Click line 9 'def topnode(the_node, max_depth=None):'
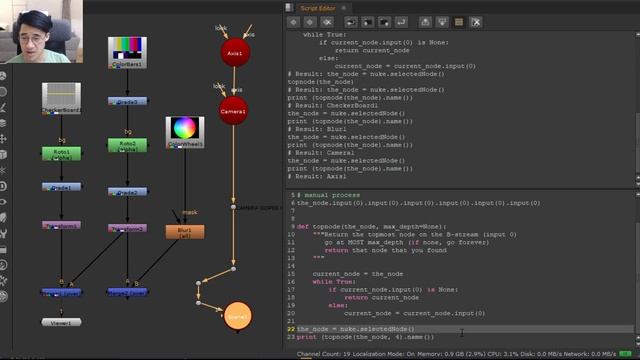Viewport: 640px width, 360px height. point(371,227)
